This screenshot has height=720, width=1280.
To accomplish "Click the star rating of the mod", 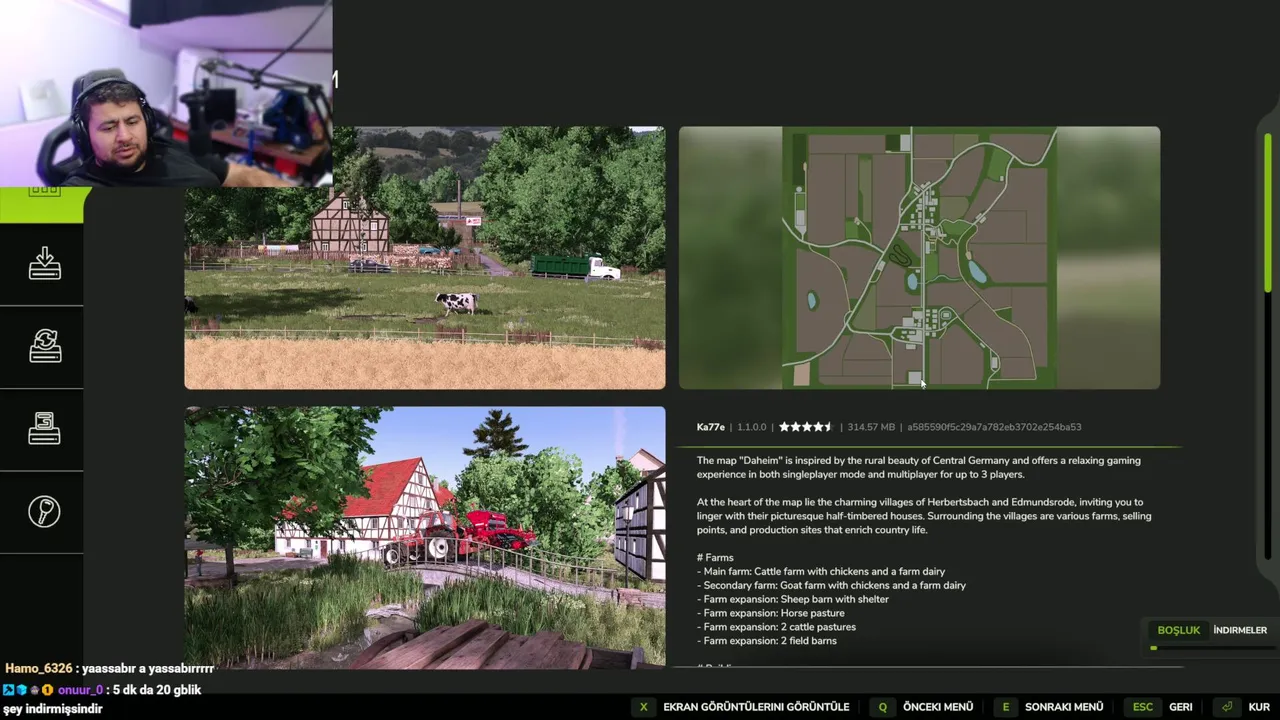I will 805,427.
